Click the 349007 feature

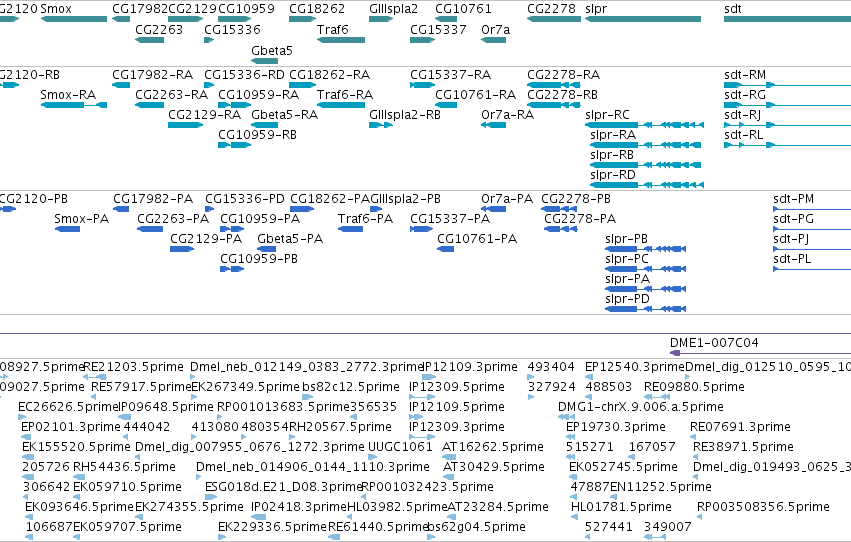coord(655,538)
